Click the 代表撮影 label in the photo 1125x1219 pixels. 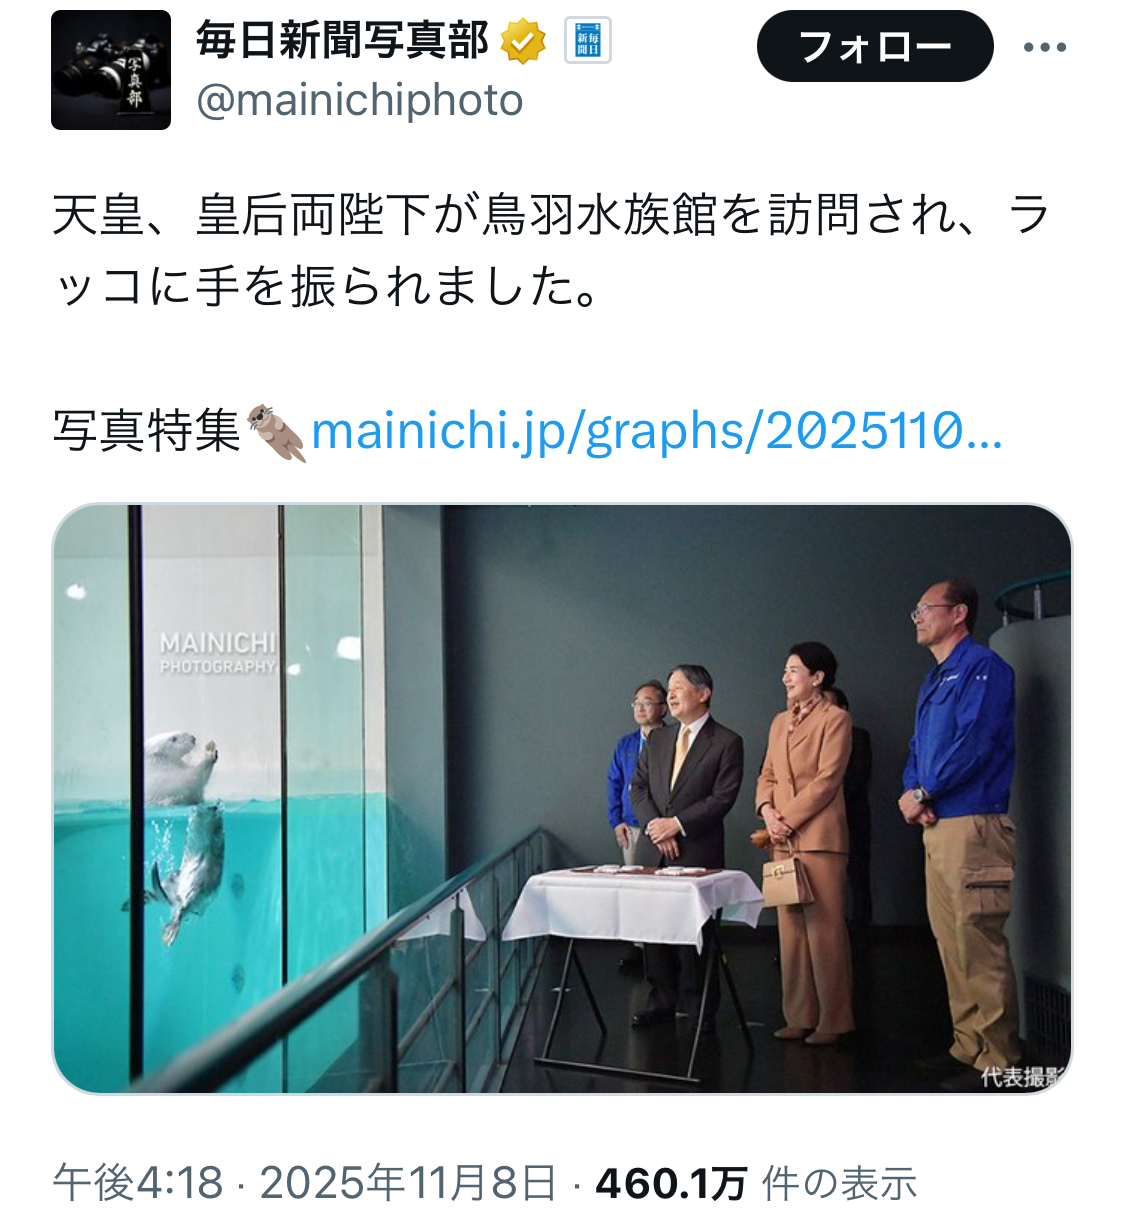pyautogui.click(x=1023, y=1077)
